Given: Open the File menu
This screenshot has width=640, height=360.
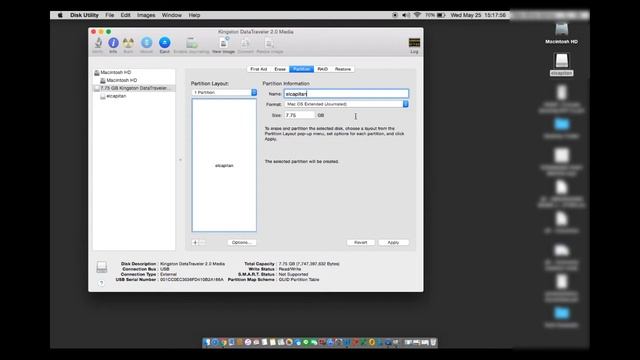Looking at the screenshot, I should pos(110,15).
